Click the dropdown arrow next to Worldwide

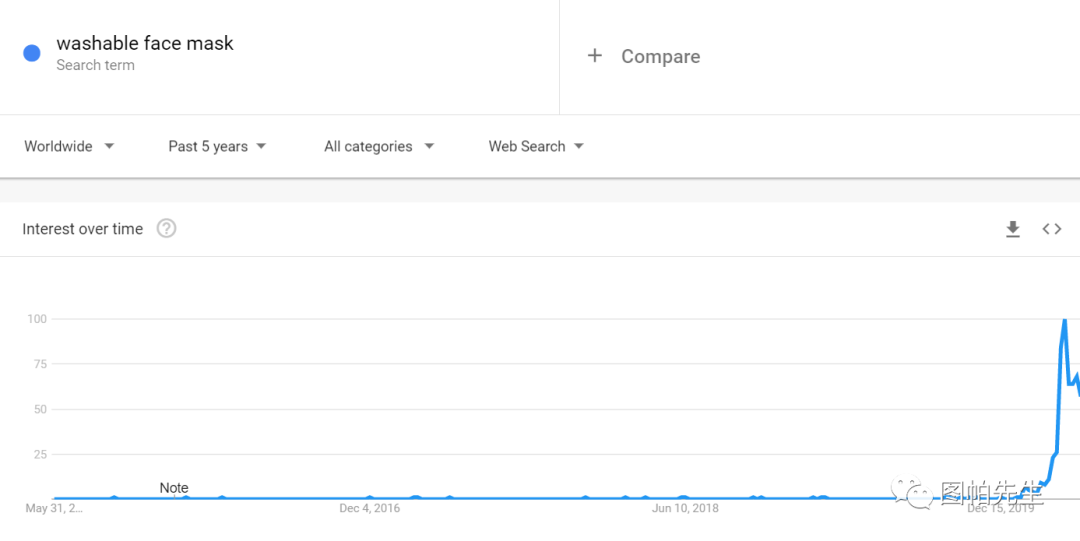[109, 146]
